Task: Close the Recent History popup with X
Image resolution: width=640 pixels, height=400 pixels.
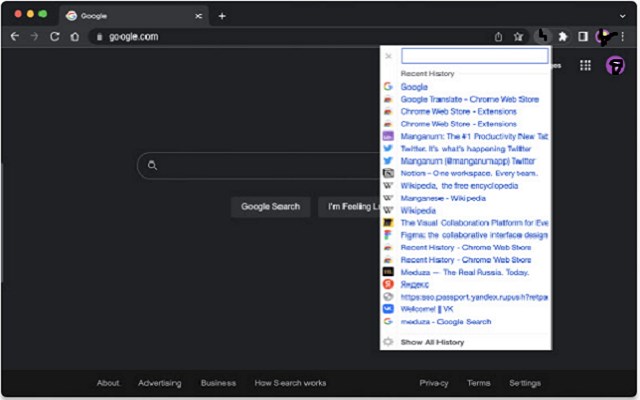Action: (389, 56)
